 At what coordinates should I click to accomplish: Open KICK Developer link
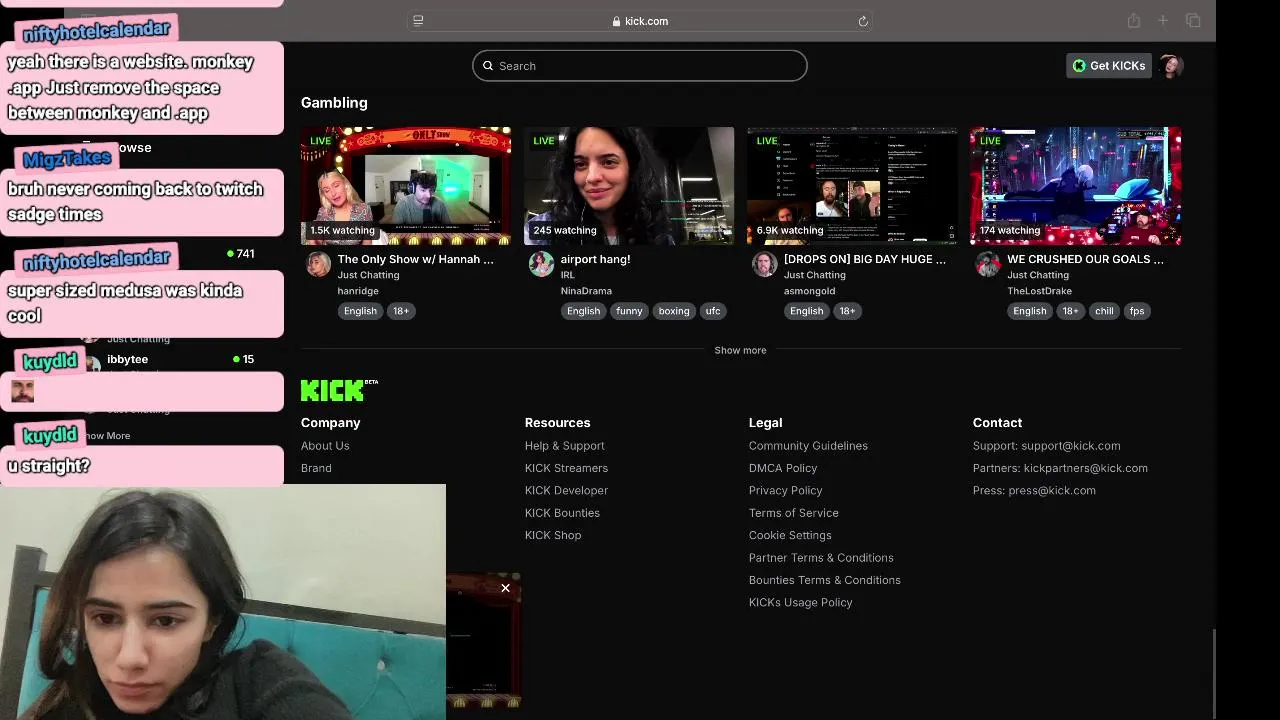(566, 490)
